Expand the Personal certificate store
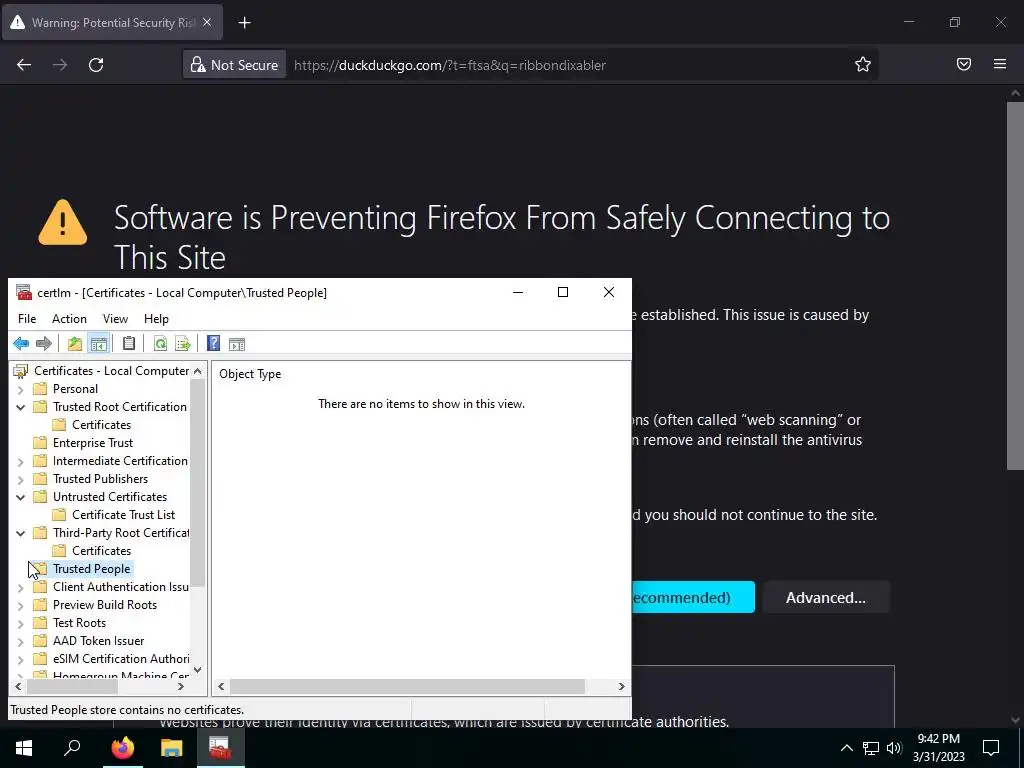 tap(20, 389)
